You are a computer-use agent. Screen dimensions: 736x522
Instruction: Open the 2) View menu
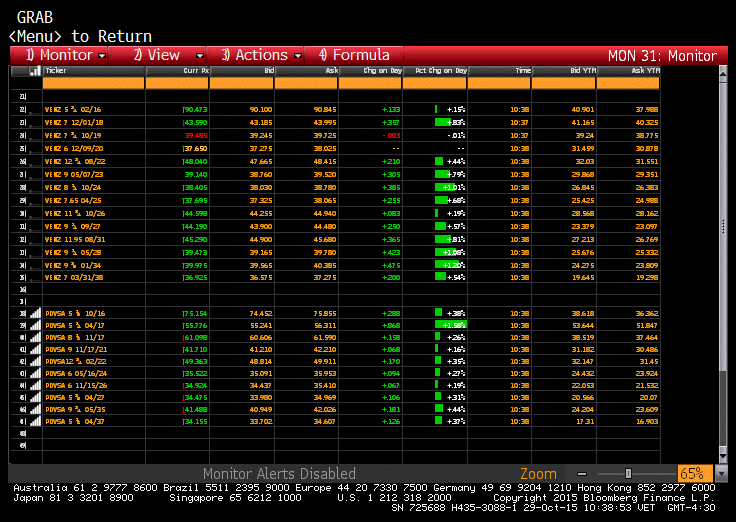(x=157, y=55)
